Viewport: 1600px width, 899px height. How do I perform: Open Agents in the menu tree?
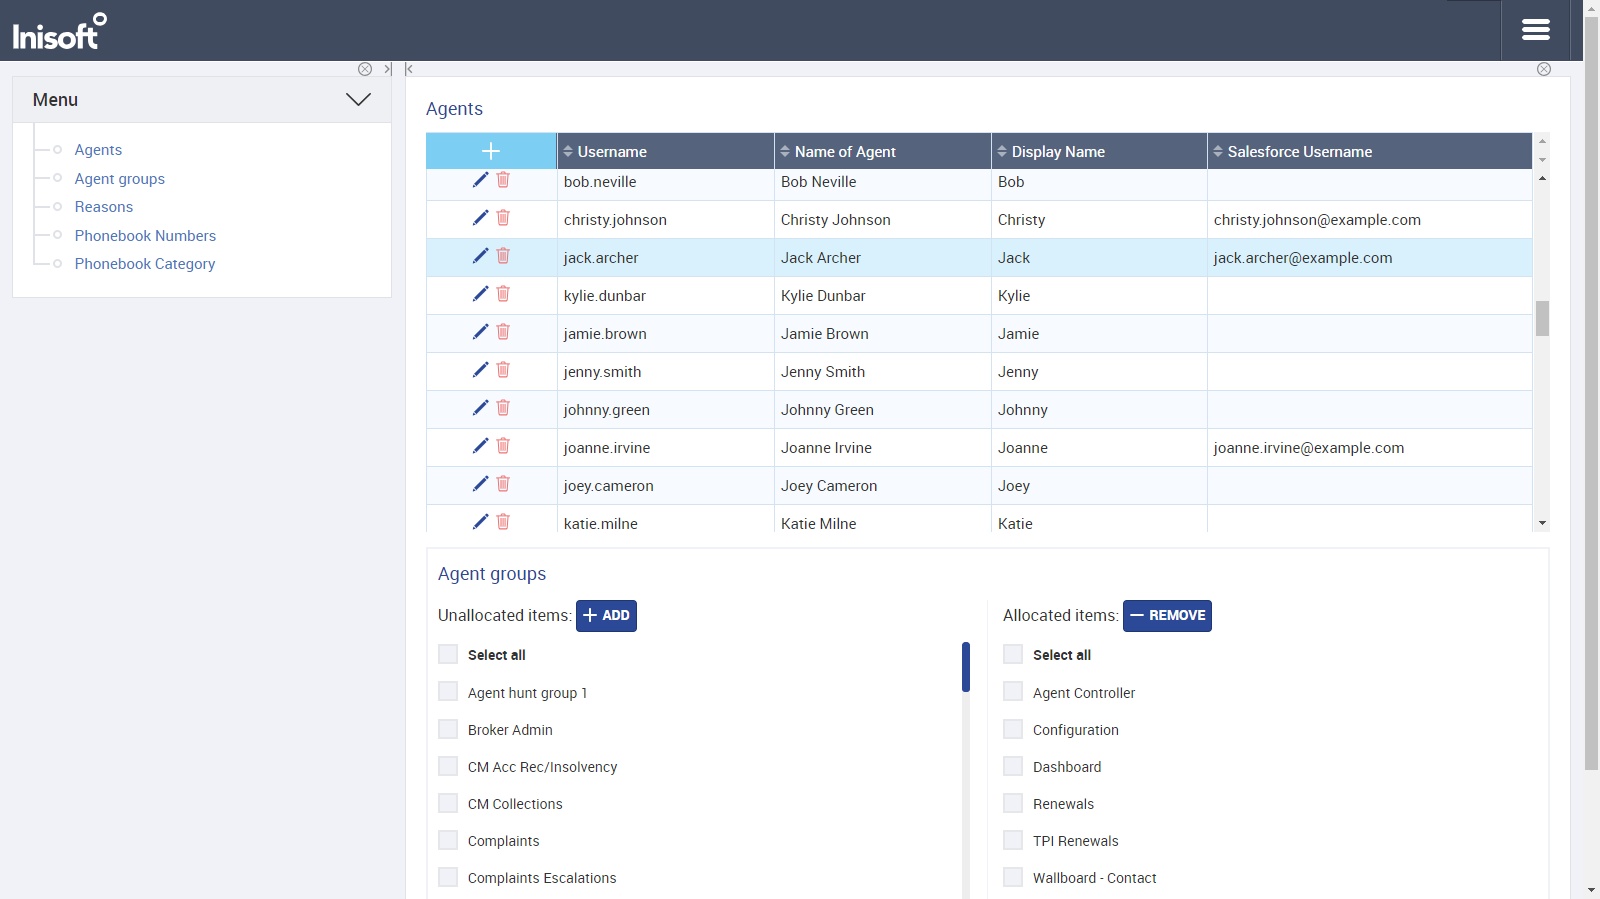(x=98, y=150)
